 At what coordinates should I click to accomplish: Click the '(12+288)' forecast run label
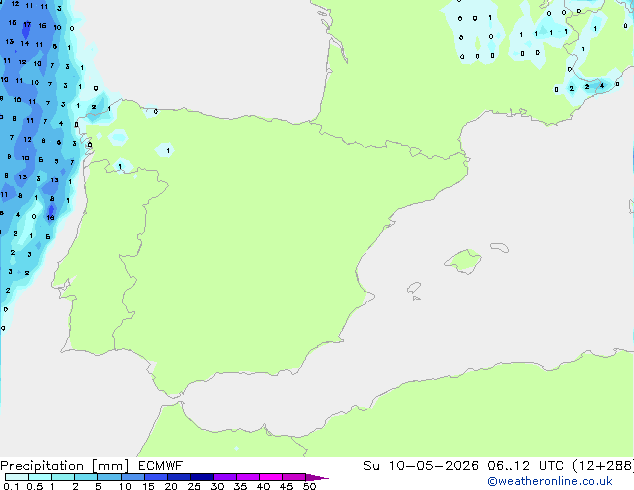tap(603, 466)
